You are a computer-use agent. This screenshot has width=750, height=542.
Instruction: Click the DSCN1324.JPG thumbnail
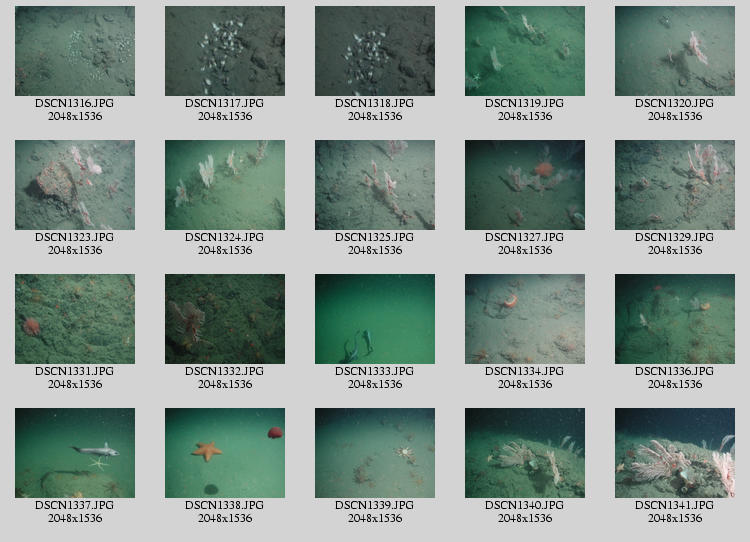coord(225,185)
